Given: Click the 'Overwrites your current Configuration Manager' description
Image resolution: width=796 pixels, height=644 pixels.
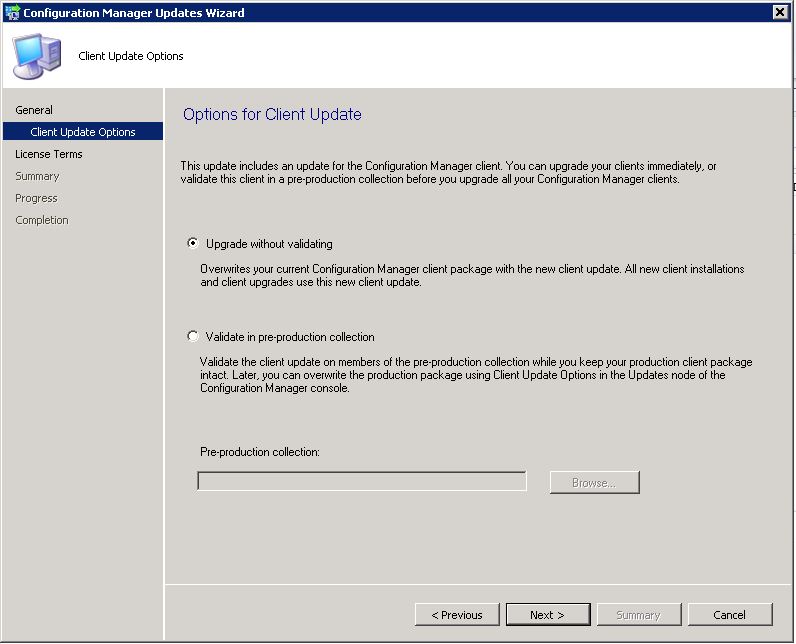Looking at the screenshot, I should pos(472,276).
